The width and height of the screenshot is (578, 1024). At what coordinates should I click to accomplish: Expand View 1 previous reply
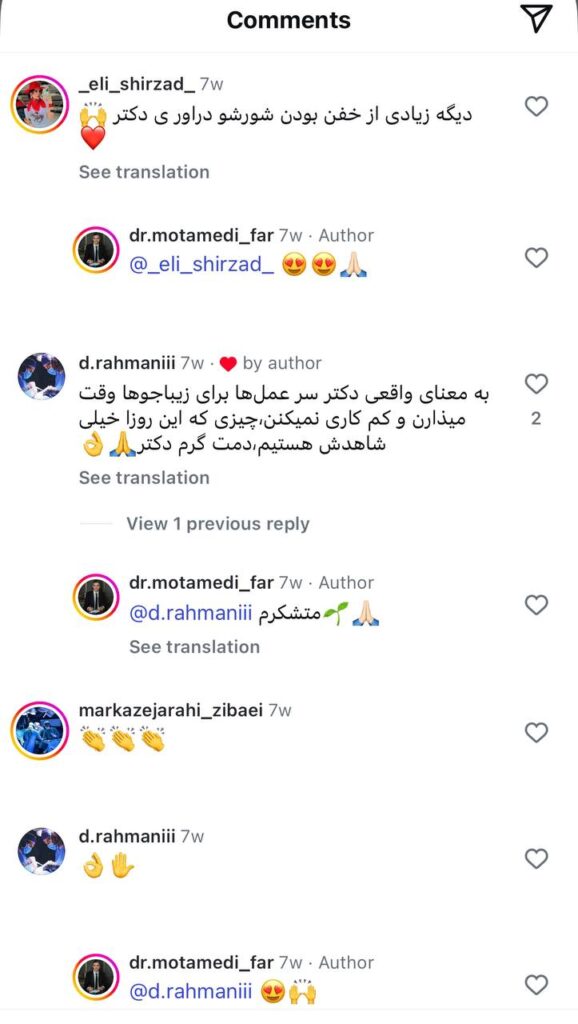click(x=217, y=524)
